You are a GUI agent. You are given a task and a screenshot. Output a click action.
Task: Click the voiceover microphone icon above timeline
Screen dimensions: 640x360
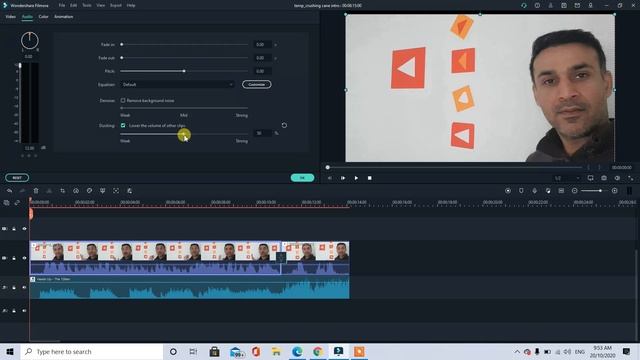534,191
